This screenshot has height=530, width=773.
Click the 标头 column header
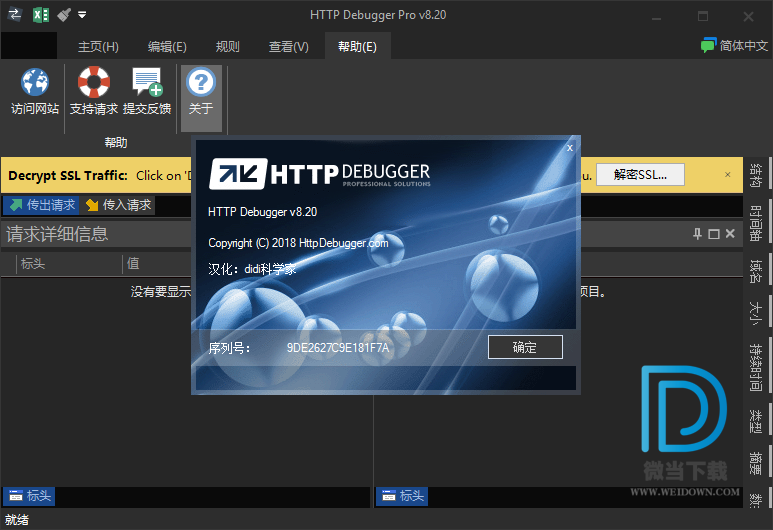pos(68,264)
